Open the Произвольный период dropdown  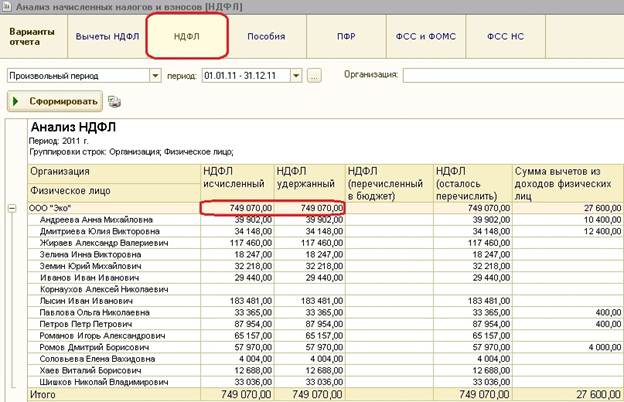tap(154, 75)
